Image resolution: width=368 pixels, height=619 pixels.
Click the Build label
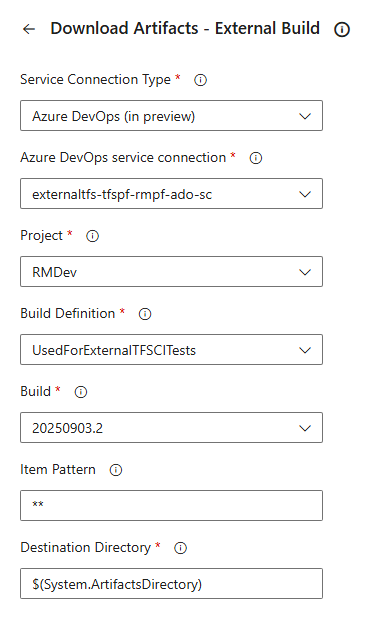click(36, 391)
